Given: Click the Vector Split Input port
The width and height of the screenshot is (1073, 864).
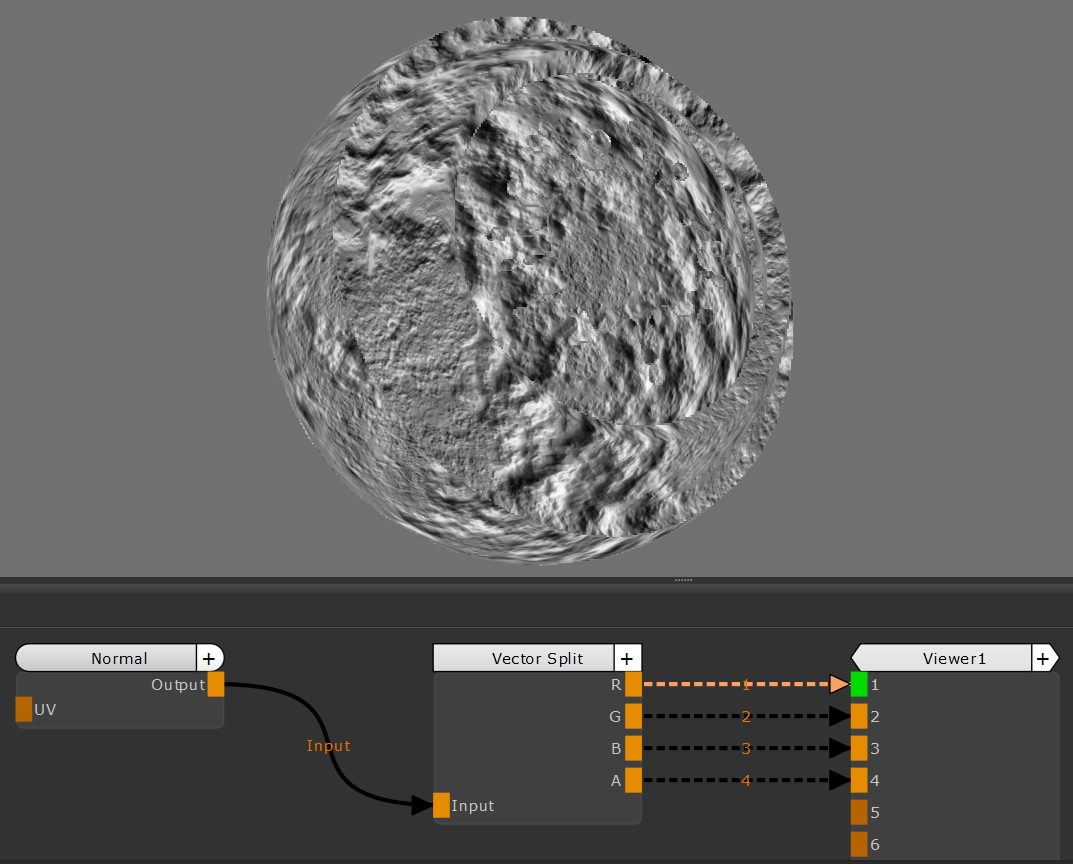Looking at the screenshot, I should point(442,805).
